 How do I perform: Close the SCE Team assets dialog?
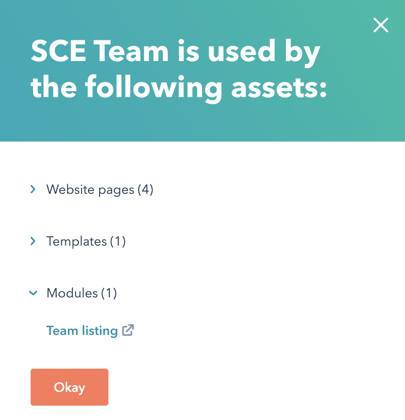coord(381,25)
